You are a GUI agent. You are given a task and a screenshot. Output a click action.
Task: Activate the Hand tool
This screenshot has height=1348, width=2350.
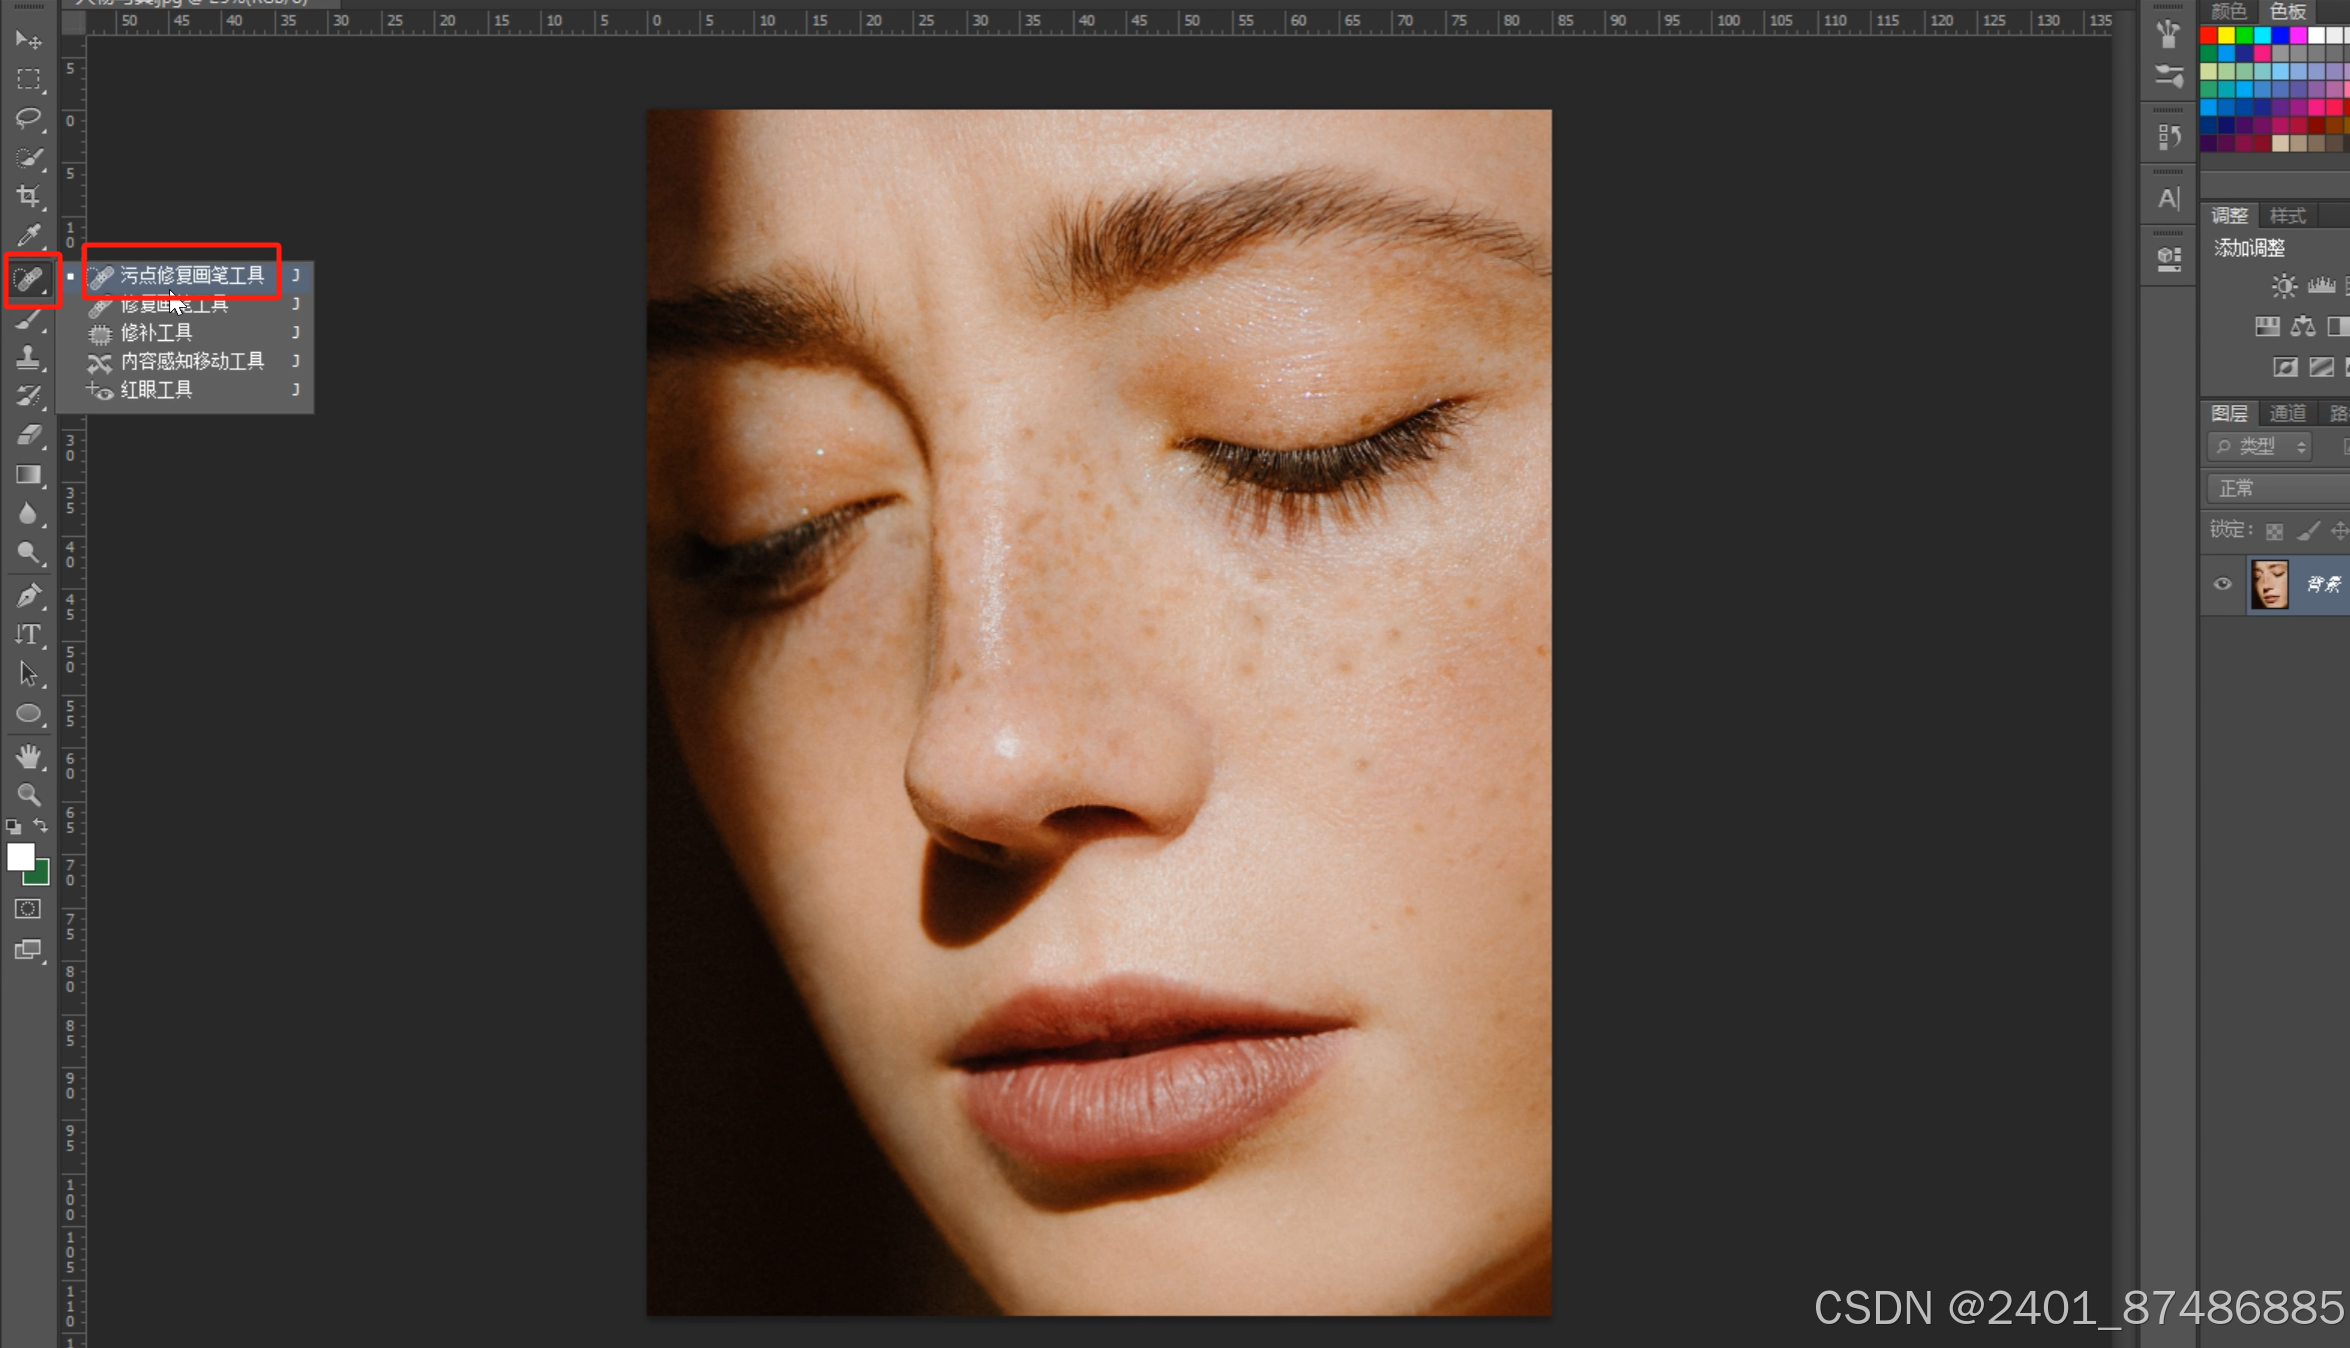[28, 756]
